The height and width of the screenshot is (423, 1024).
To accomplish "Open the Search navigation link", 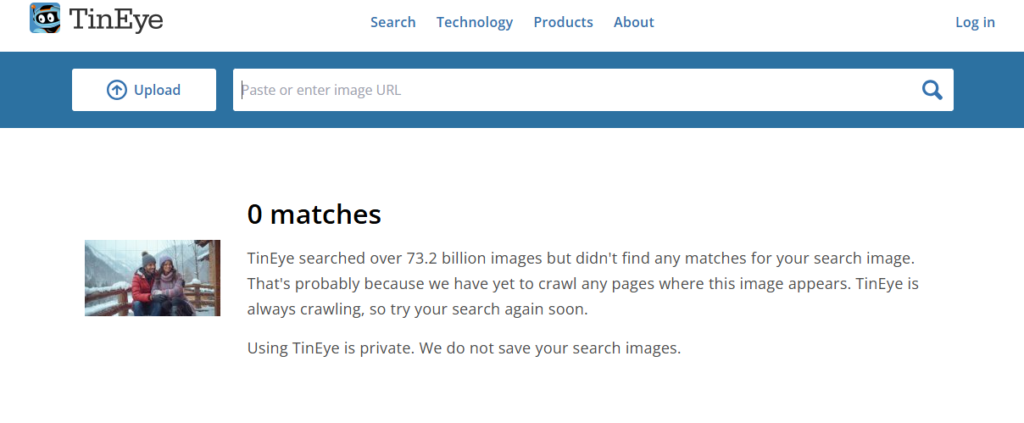I will coord(393,22).
